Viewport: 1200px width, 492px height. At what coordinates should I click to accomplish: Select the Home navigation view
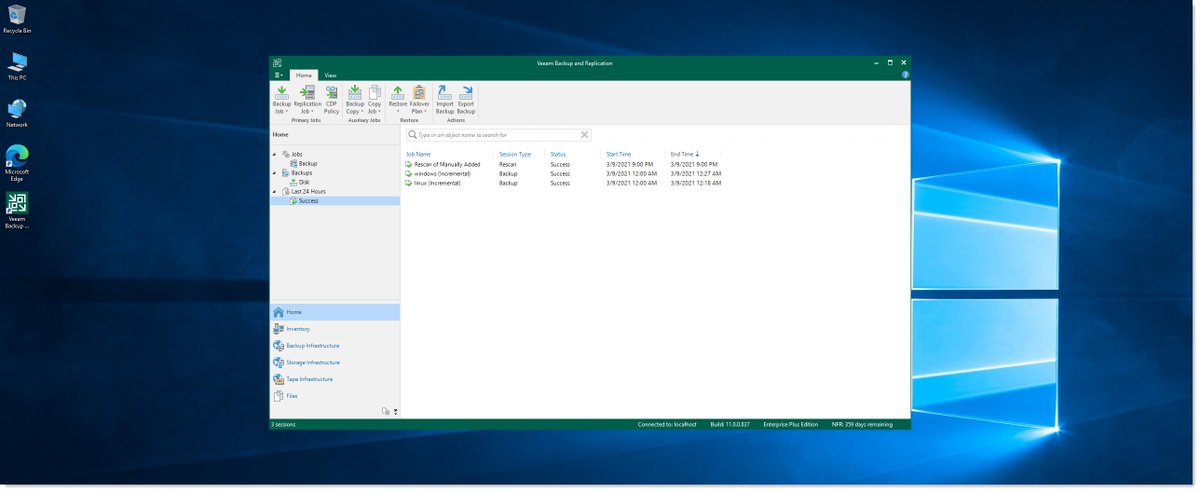[x=334, y=312]
